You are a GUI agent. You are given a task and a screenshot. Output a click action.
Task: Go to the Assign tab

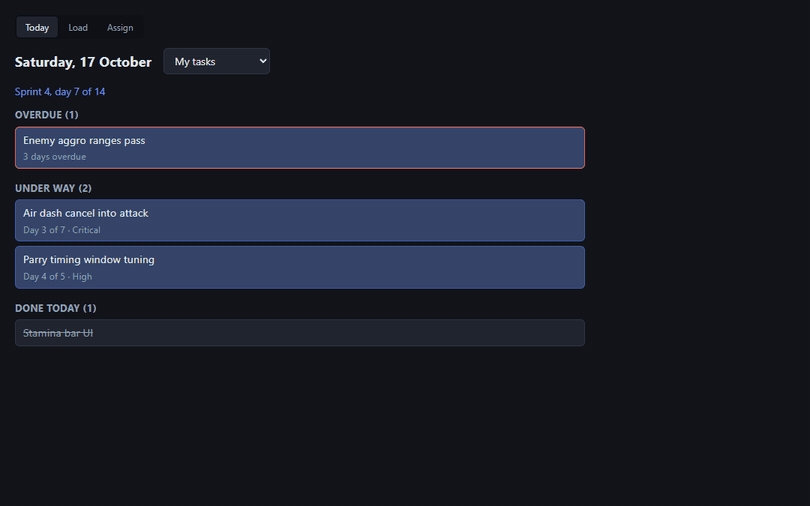click(x=120, y=27)
